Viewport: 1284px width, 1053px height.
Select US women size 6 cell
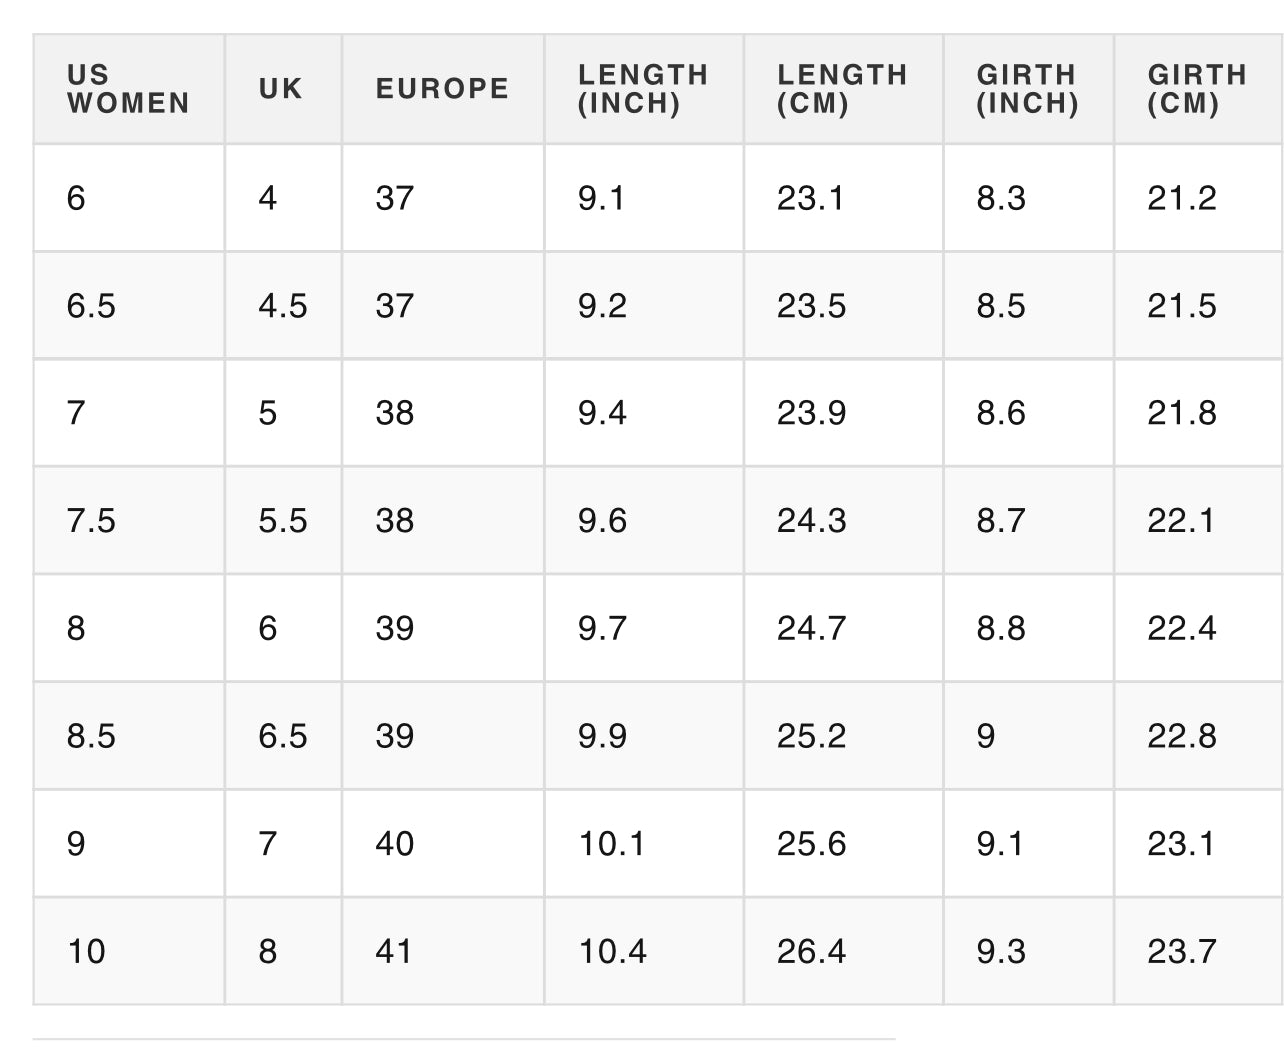click(x=129, y=198)
